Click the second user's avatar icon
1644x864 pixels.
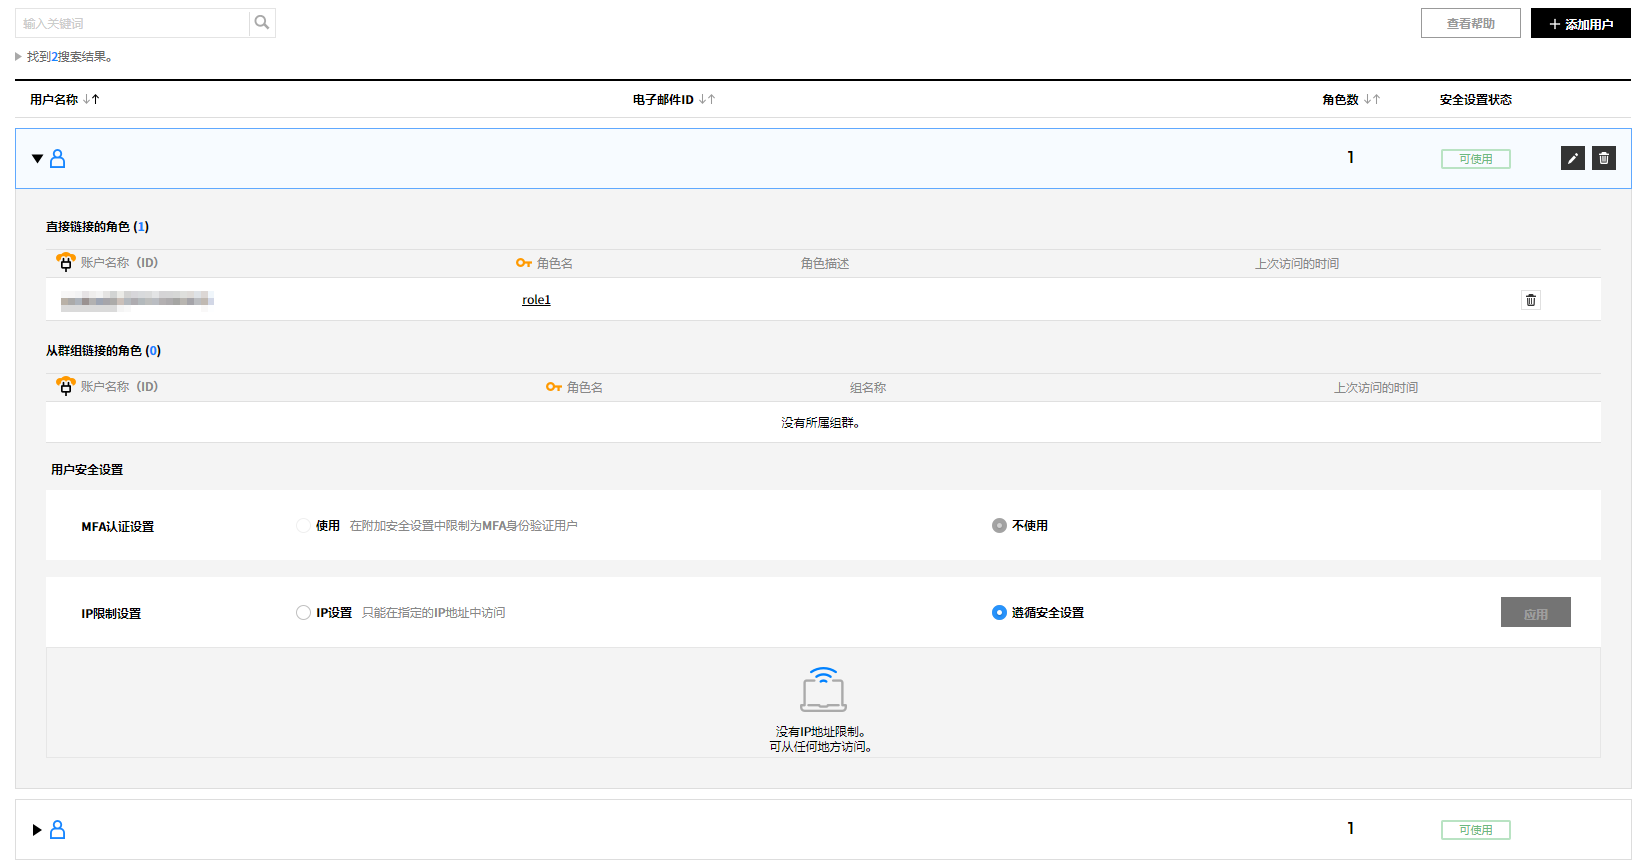point(58,830)
